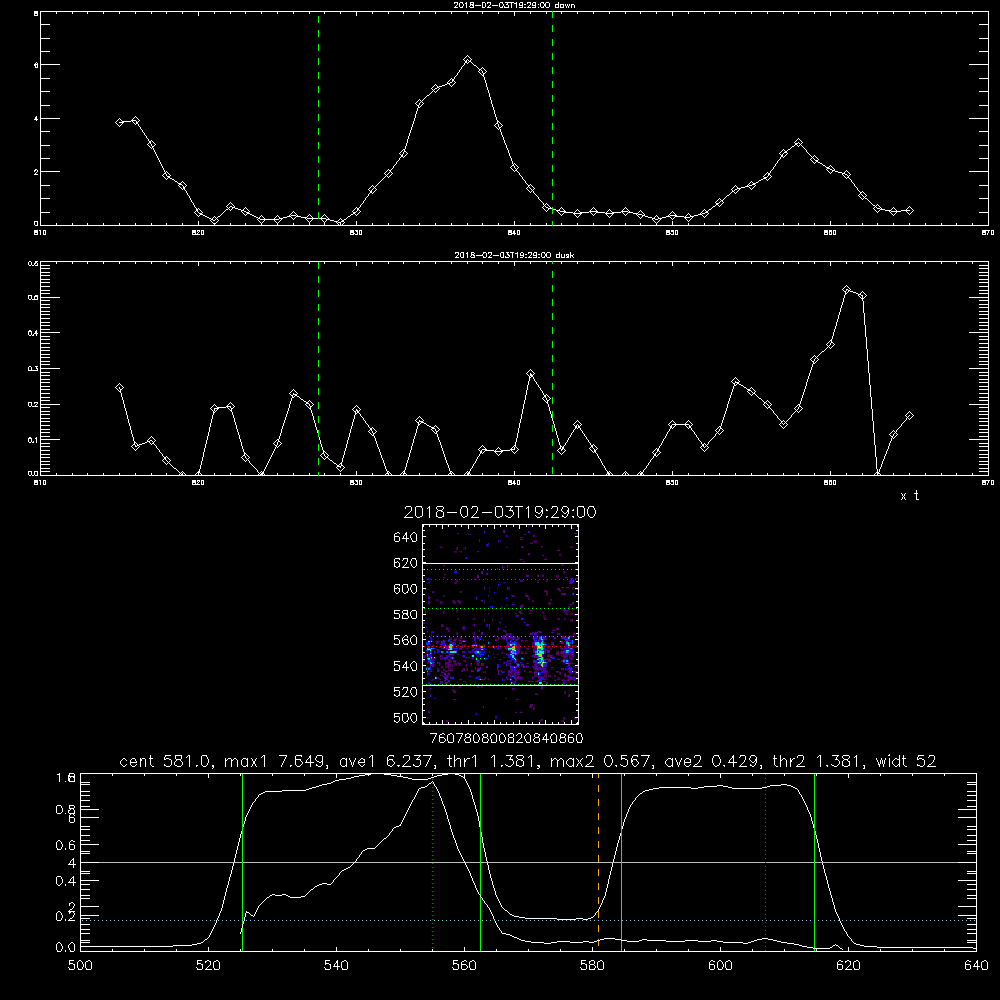Click bottom plot x-axis label 540

(336, 965)
